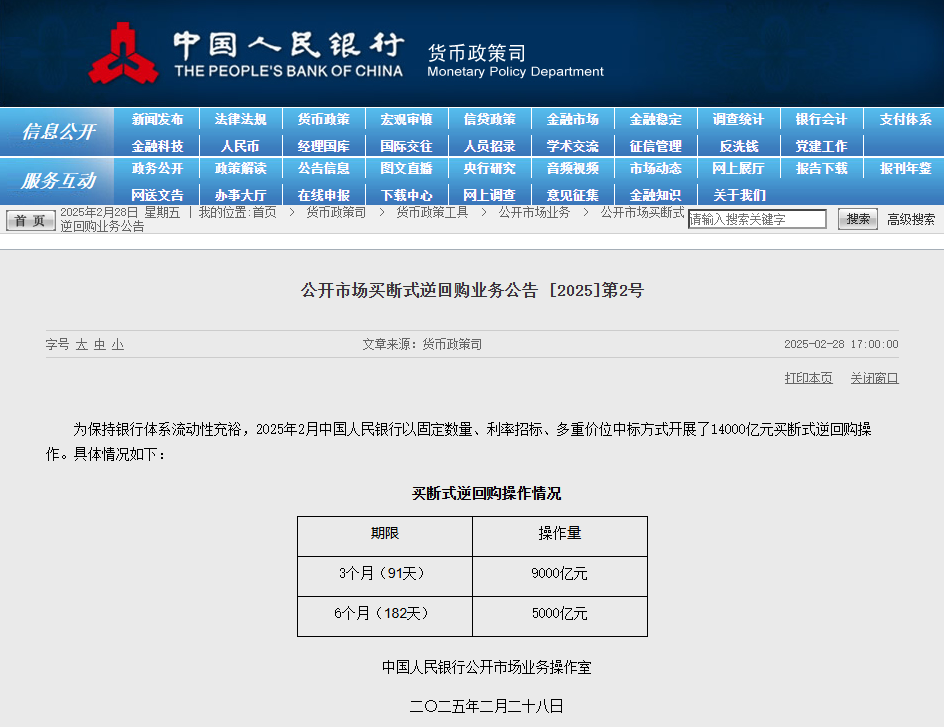Select 公告信息 in service menu

[x=323, y=169]
